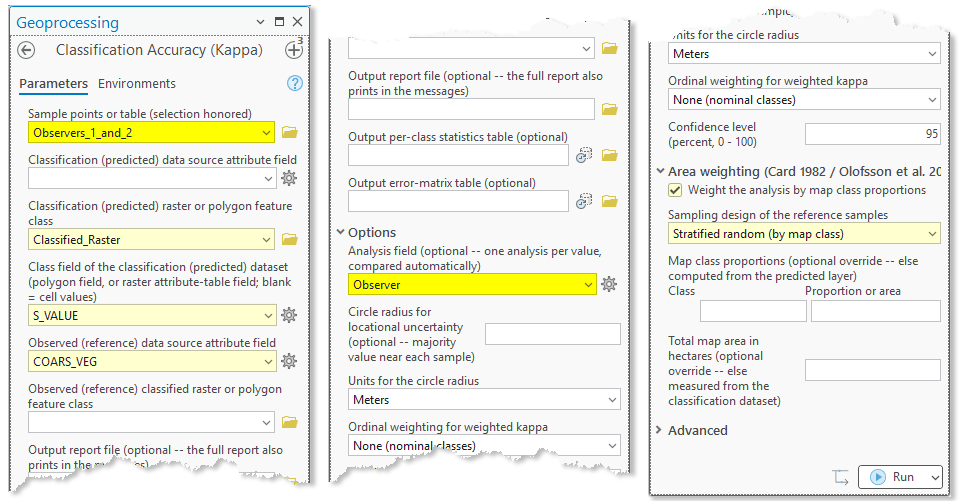This screenshot has width=966, height=501.
Task: Open gear icon next to Observer analysis field
Action: (609, 284)
